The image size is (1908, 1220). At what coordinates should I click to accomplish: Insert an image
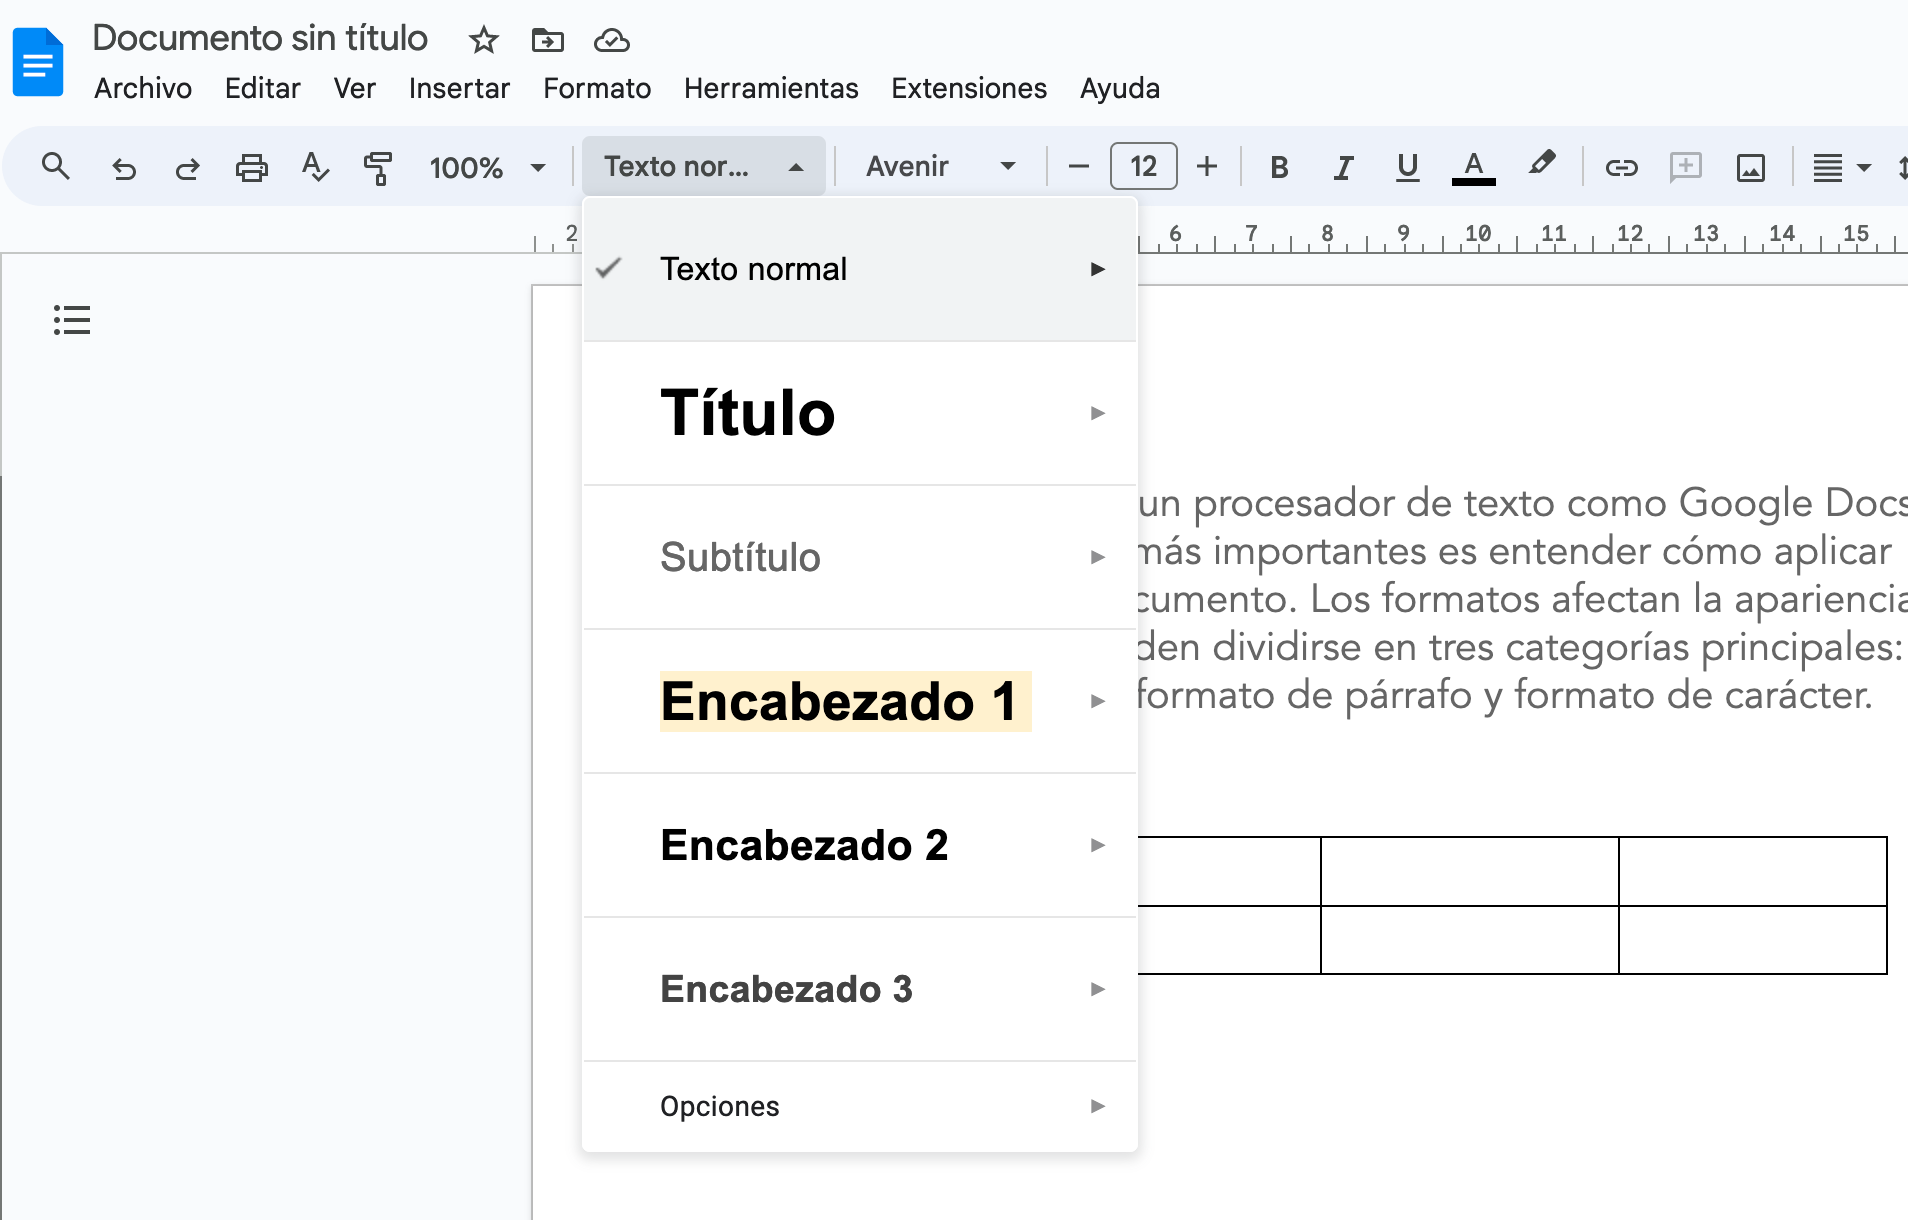point(1751,167)
